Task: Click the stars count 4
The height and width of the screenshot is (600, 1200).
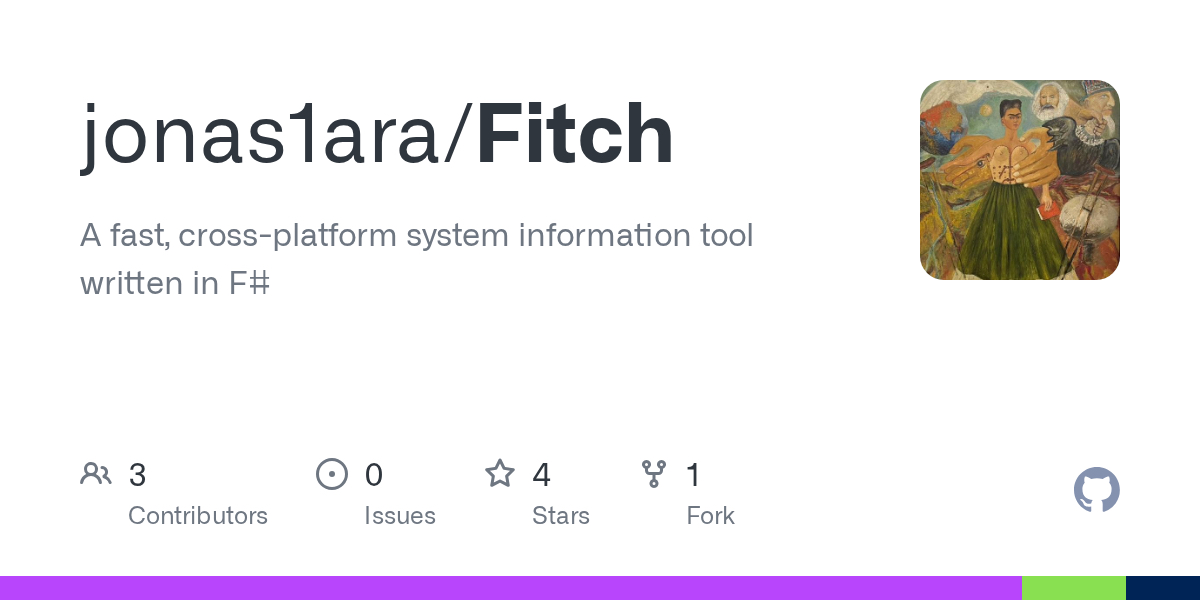Action: (541, 475)
